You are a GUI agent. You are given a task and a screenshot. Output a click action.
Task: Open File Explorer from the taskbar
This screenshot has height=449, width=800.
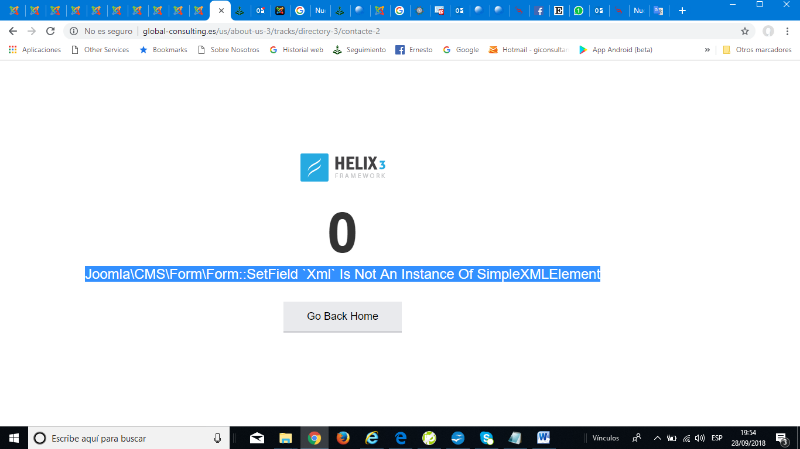click(x=285, y=438)
